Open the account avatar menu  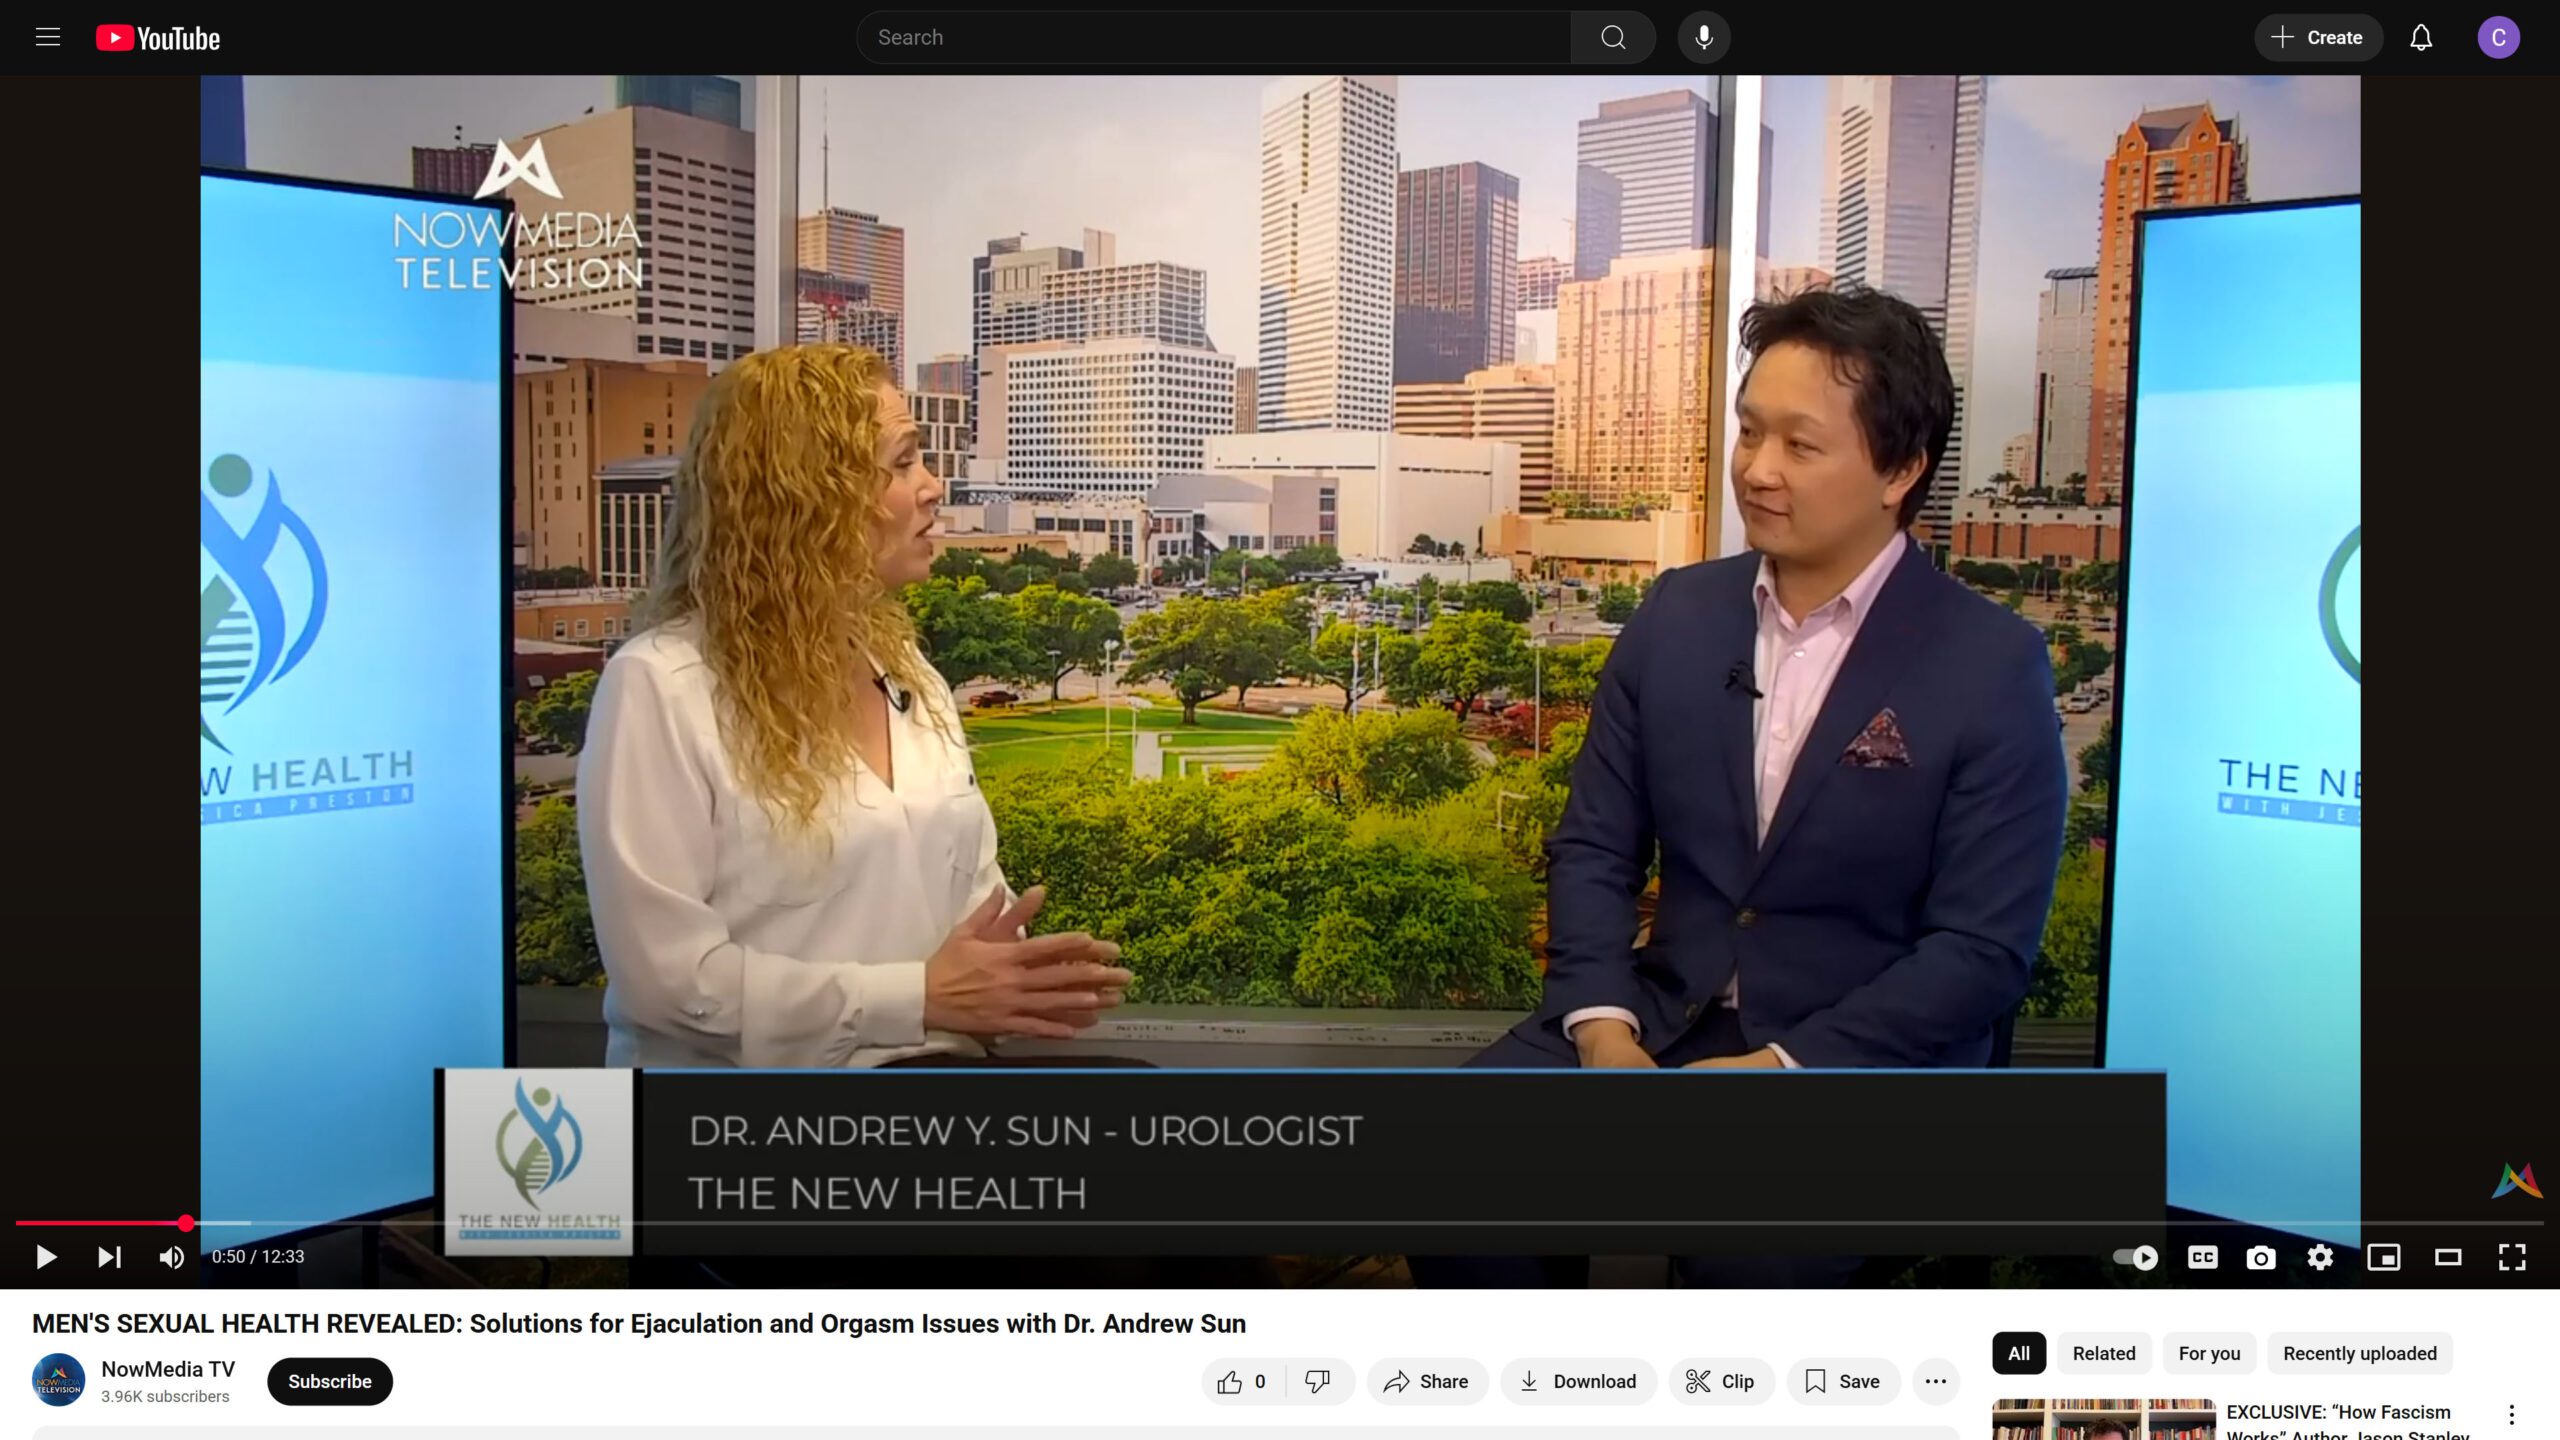(x=2497, y=38)
